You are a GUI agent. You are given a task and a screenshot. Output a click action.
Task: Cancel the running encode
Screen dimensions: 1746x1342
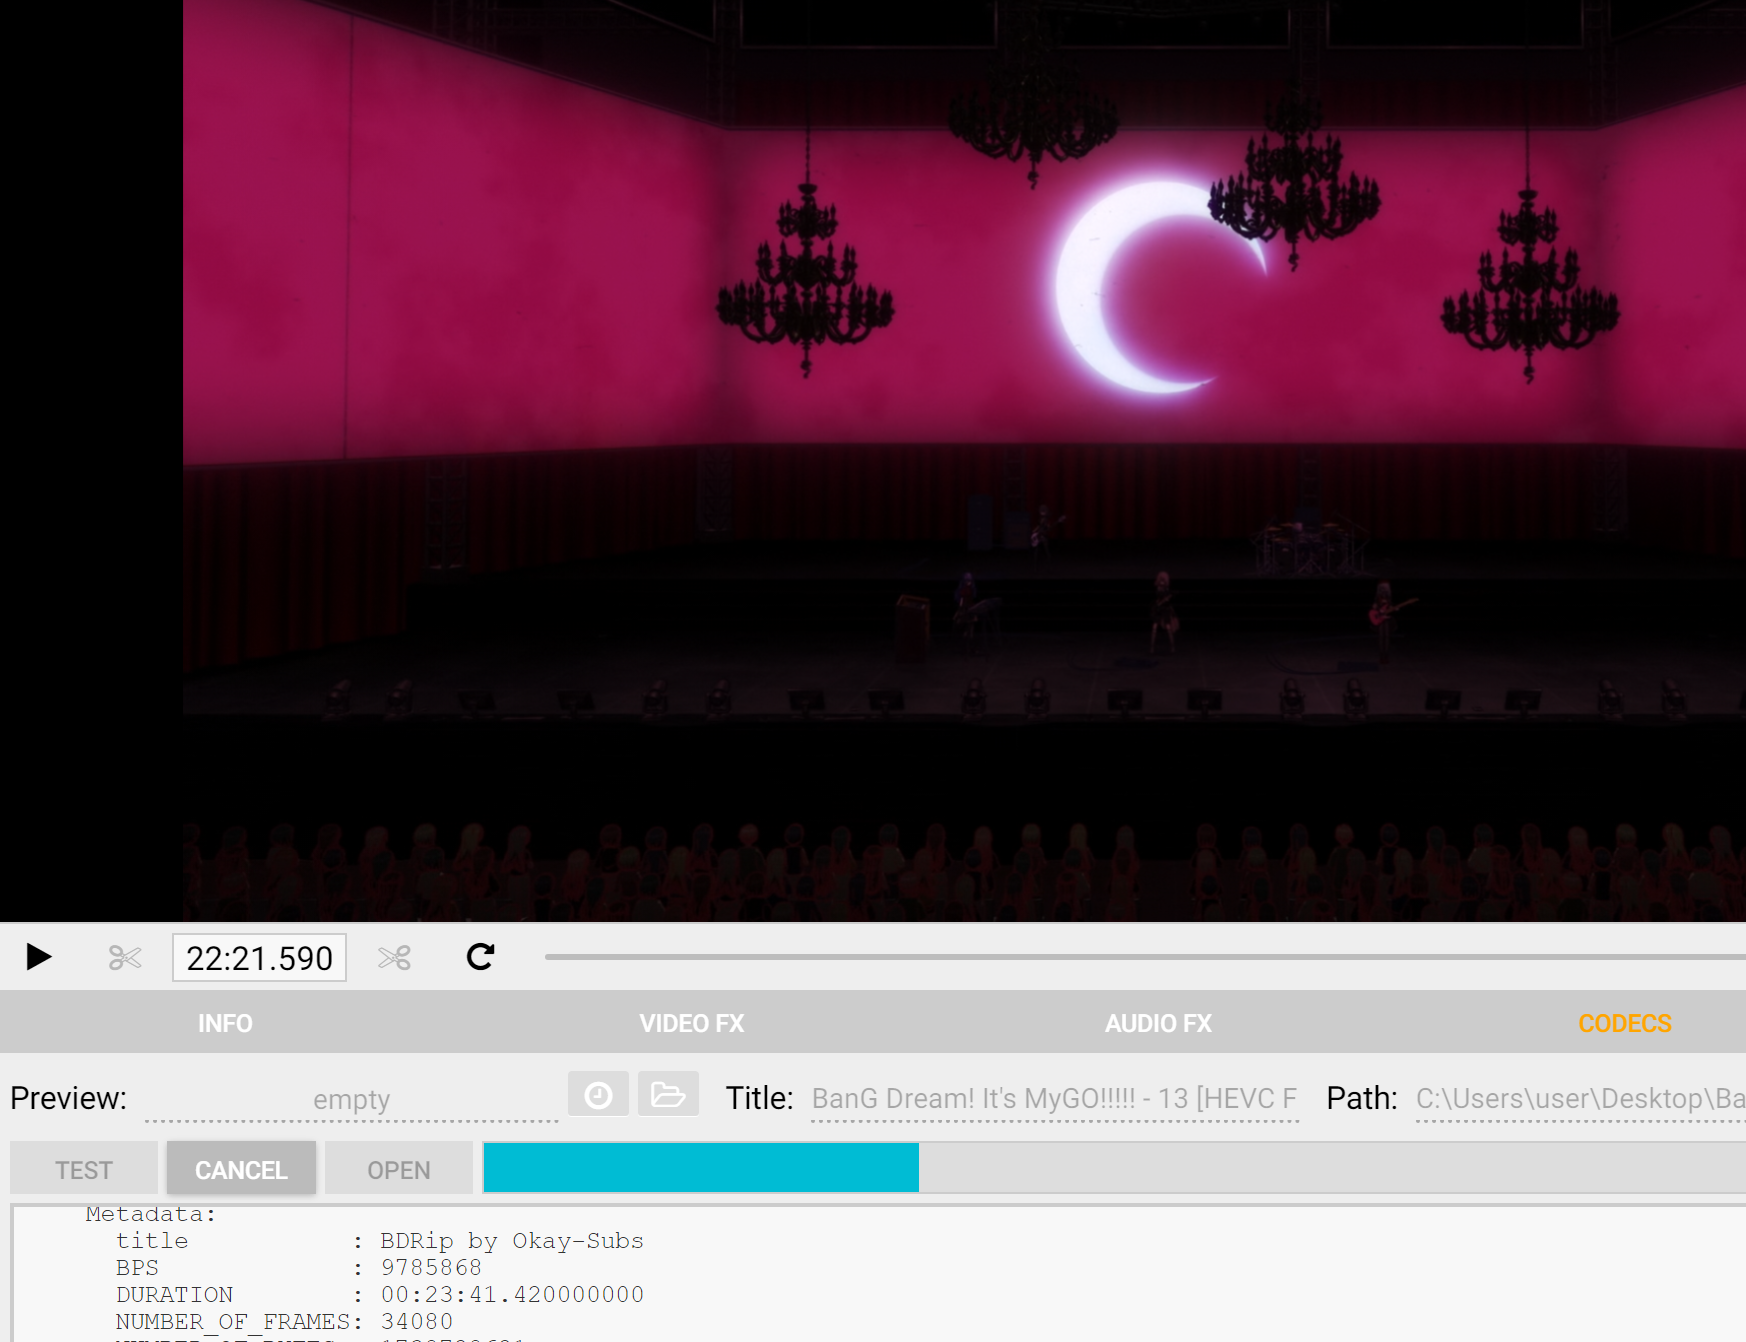(241, 1169)
